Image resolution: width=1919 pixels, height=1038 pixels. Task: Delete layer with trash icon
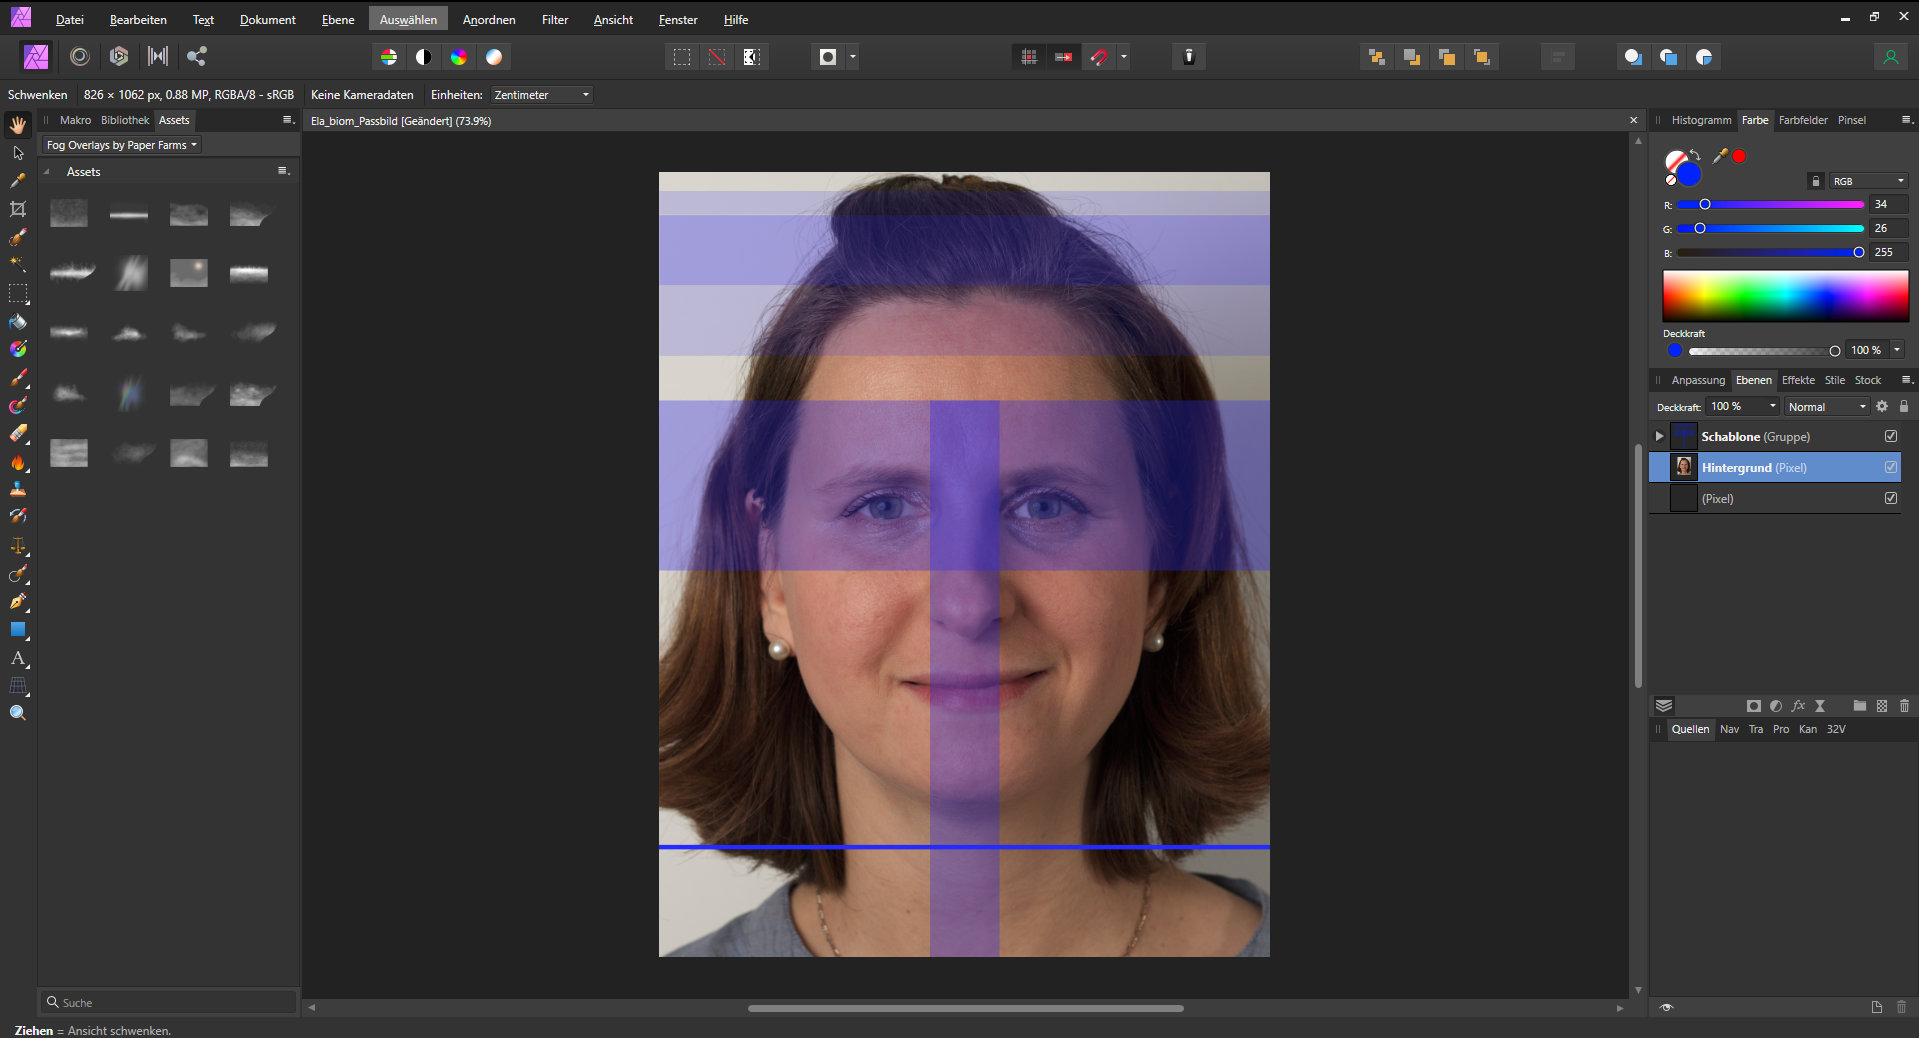(x=1904, y=706)
